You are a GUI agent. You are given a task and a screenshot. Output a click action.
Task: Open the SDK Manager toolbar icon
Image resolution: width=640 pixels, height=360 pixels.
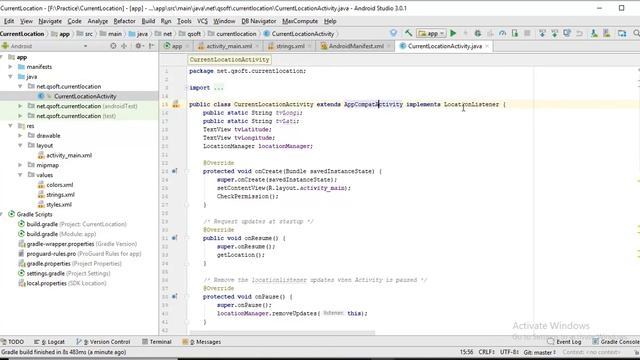pos(607,33)
